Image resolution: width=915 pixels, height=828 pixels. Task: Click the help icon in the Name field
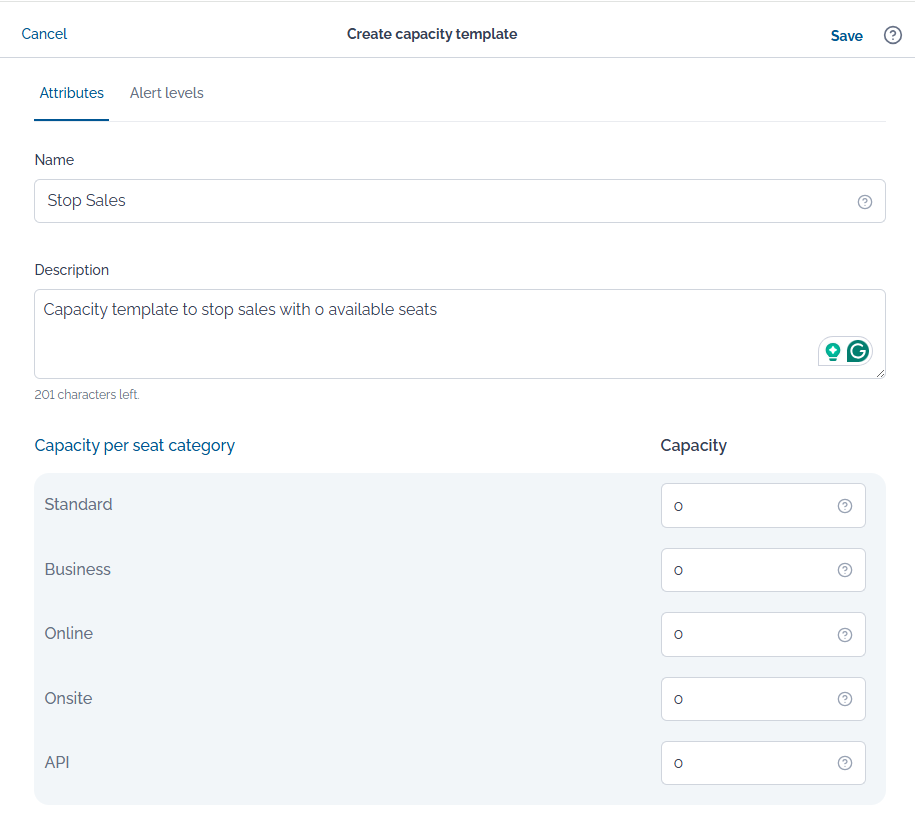[x=864, y=202]
